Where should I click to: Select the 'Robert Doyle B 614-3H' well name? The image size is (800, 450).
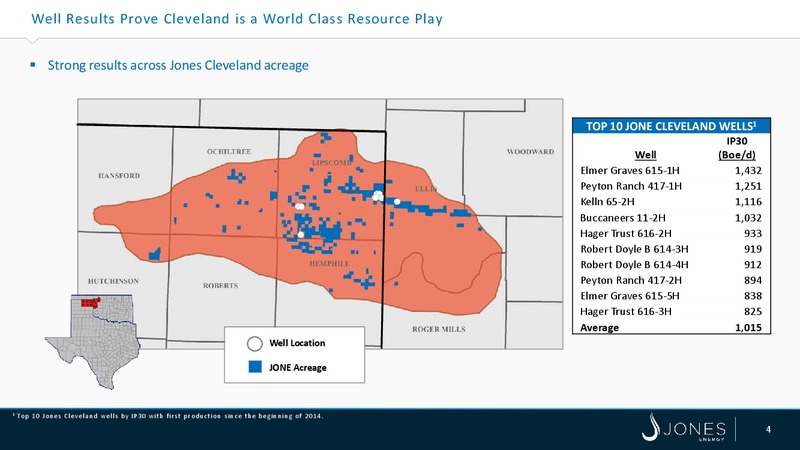(634, 249)
